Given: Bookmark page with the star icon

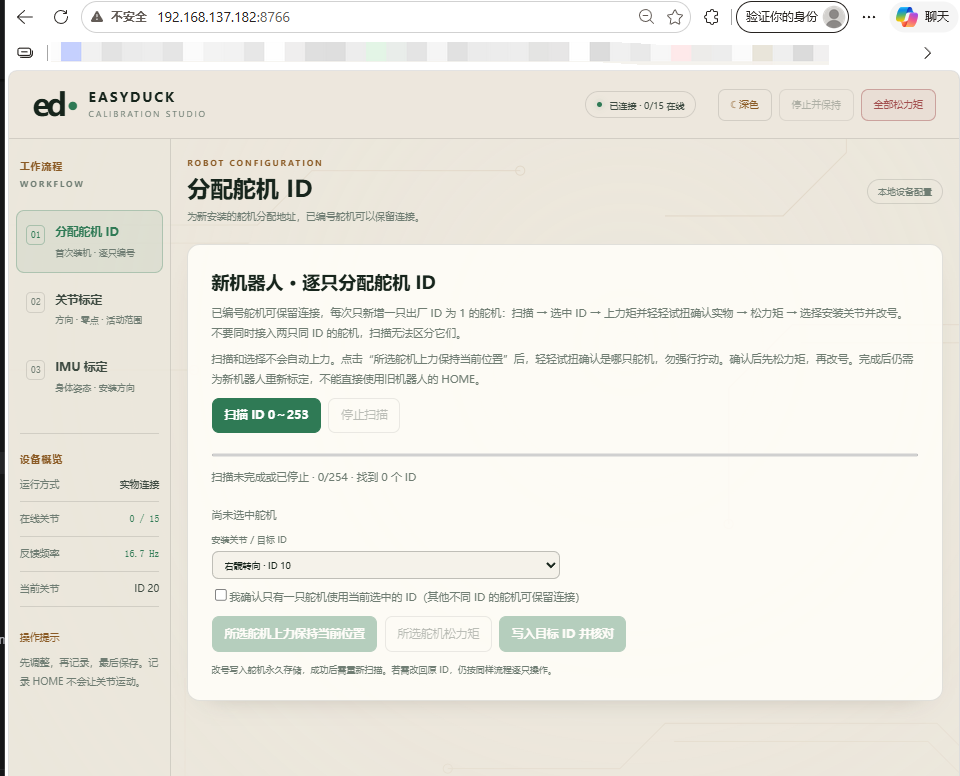Looking at the screenshot, I should point(675,17).
